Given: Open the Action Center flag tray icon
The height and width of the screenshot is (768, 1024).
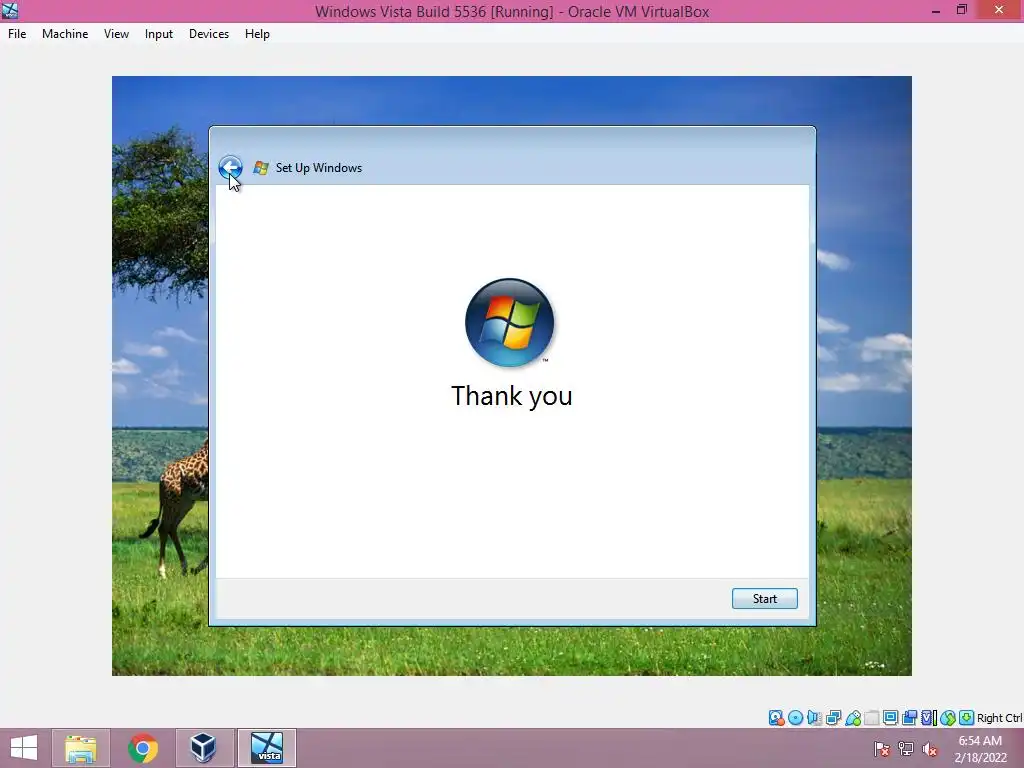Looking at the screenshot, I should (882, 749).
